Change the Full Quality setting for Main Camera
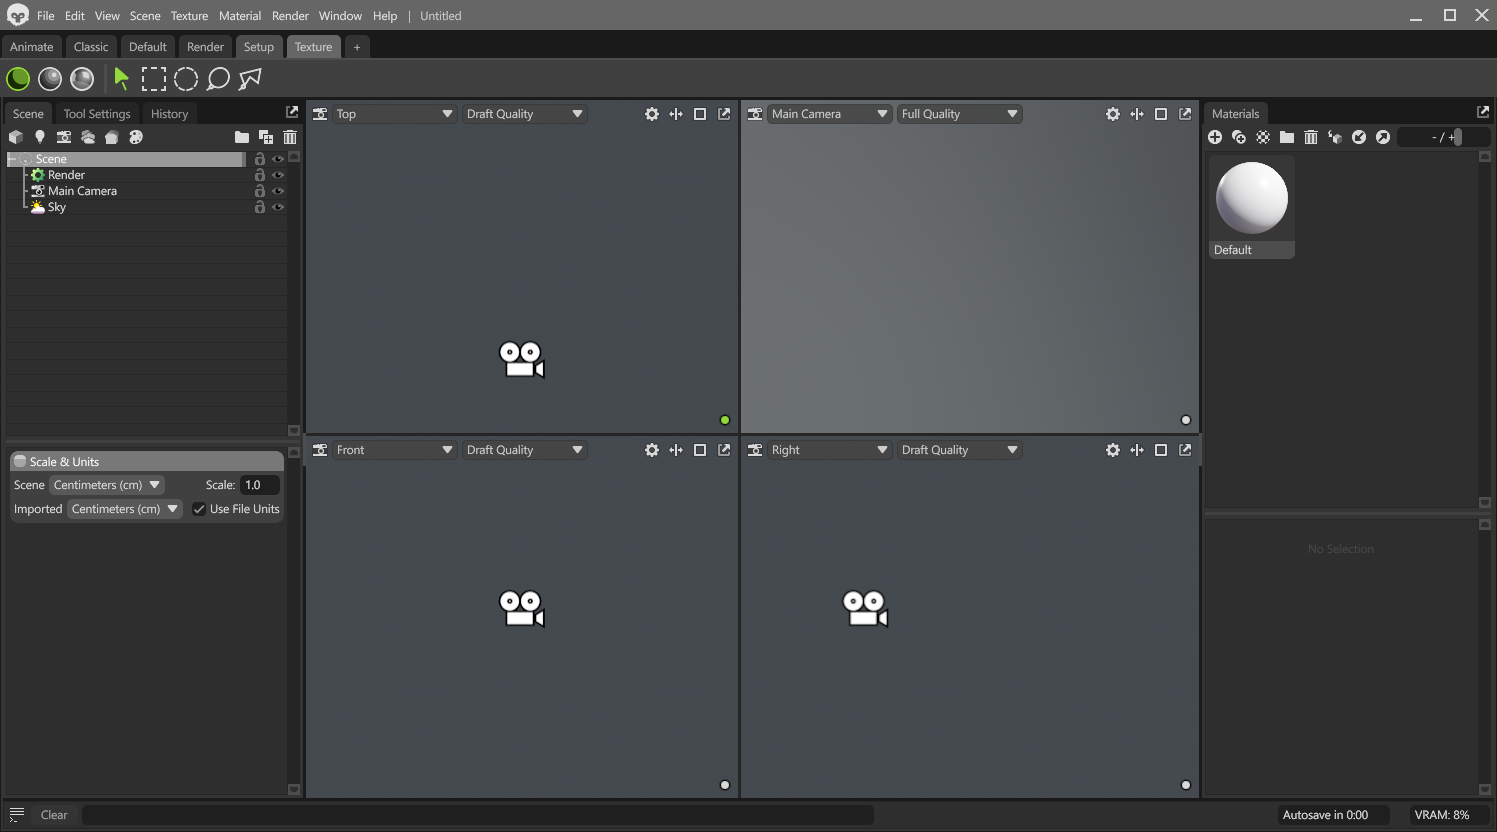The height and width of the screenshot is (832, 1497). 958,113
